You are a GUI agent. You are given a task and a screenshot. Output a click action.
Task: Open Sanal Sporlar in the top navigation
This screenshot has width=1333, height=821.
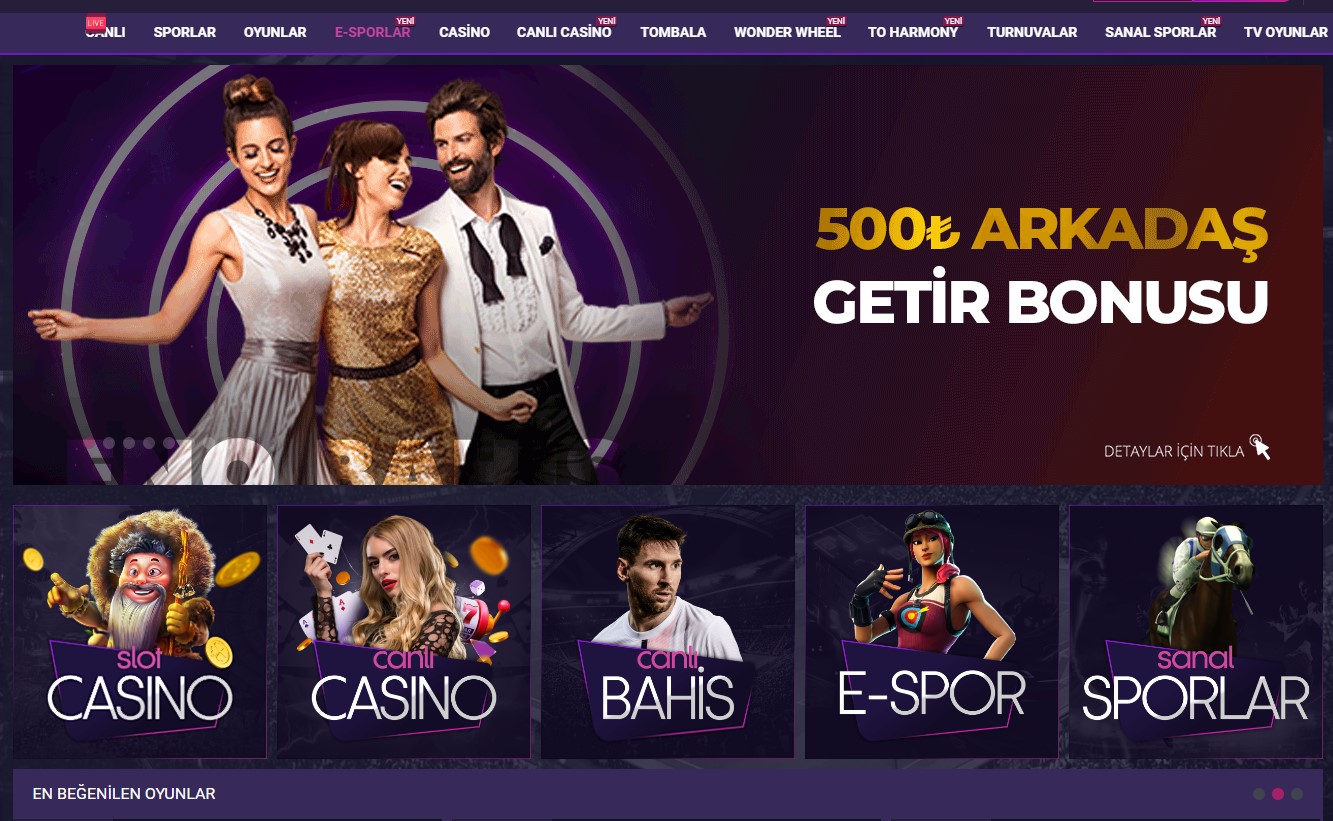[1160, 32]
